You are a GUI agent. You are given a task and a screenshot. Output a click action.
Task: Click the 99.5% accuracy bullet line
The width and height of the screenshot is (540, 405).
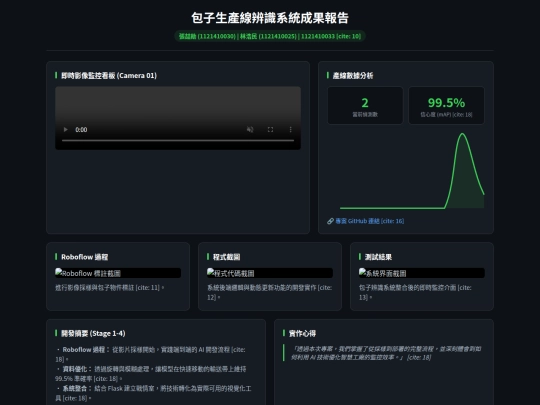[151, 374]
